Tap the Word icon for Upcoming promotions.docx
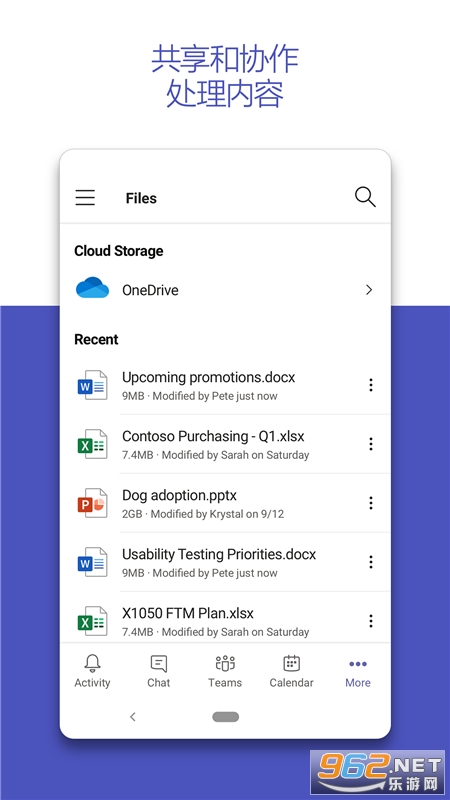Image resolution: width=450 pixels, height=800 pixels. pyautogui.click(x=92, y=385)
